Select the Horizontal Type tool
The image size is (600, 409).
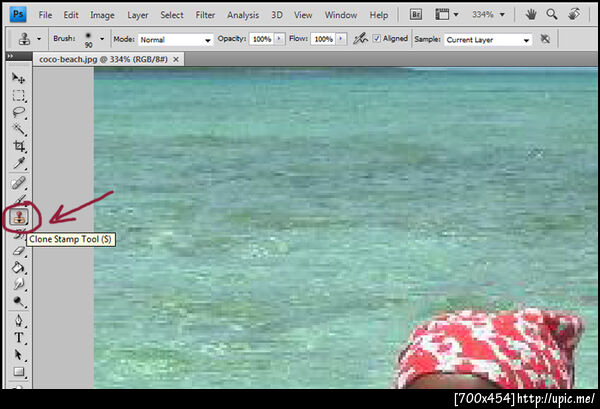tap(18, 337)
